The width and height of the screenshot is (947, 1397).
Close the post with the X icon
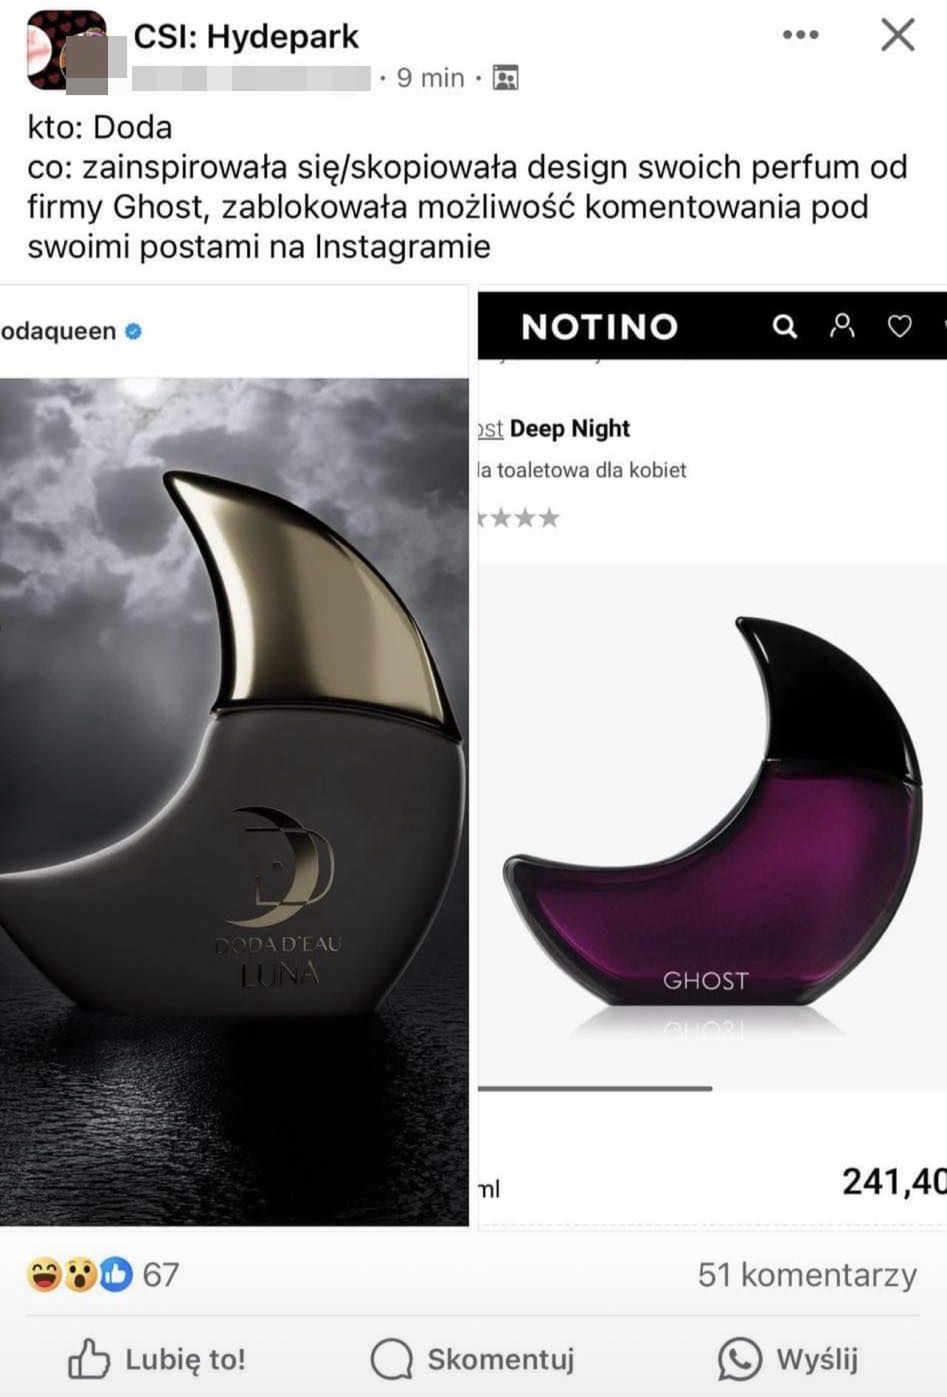pos(897,35)
